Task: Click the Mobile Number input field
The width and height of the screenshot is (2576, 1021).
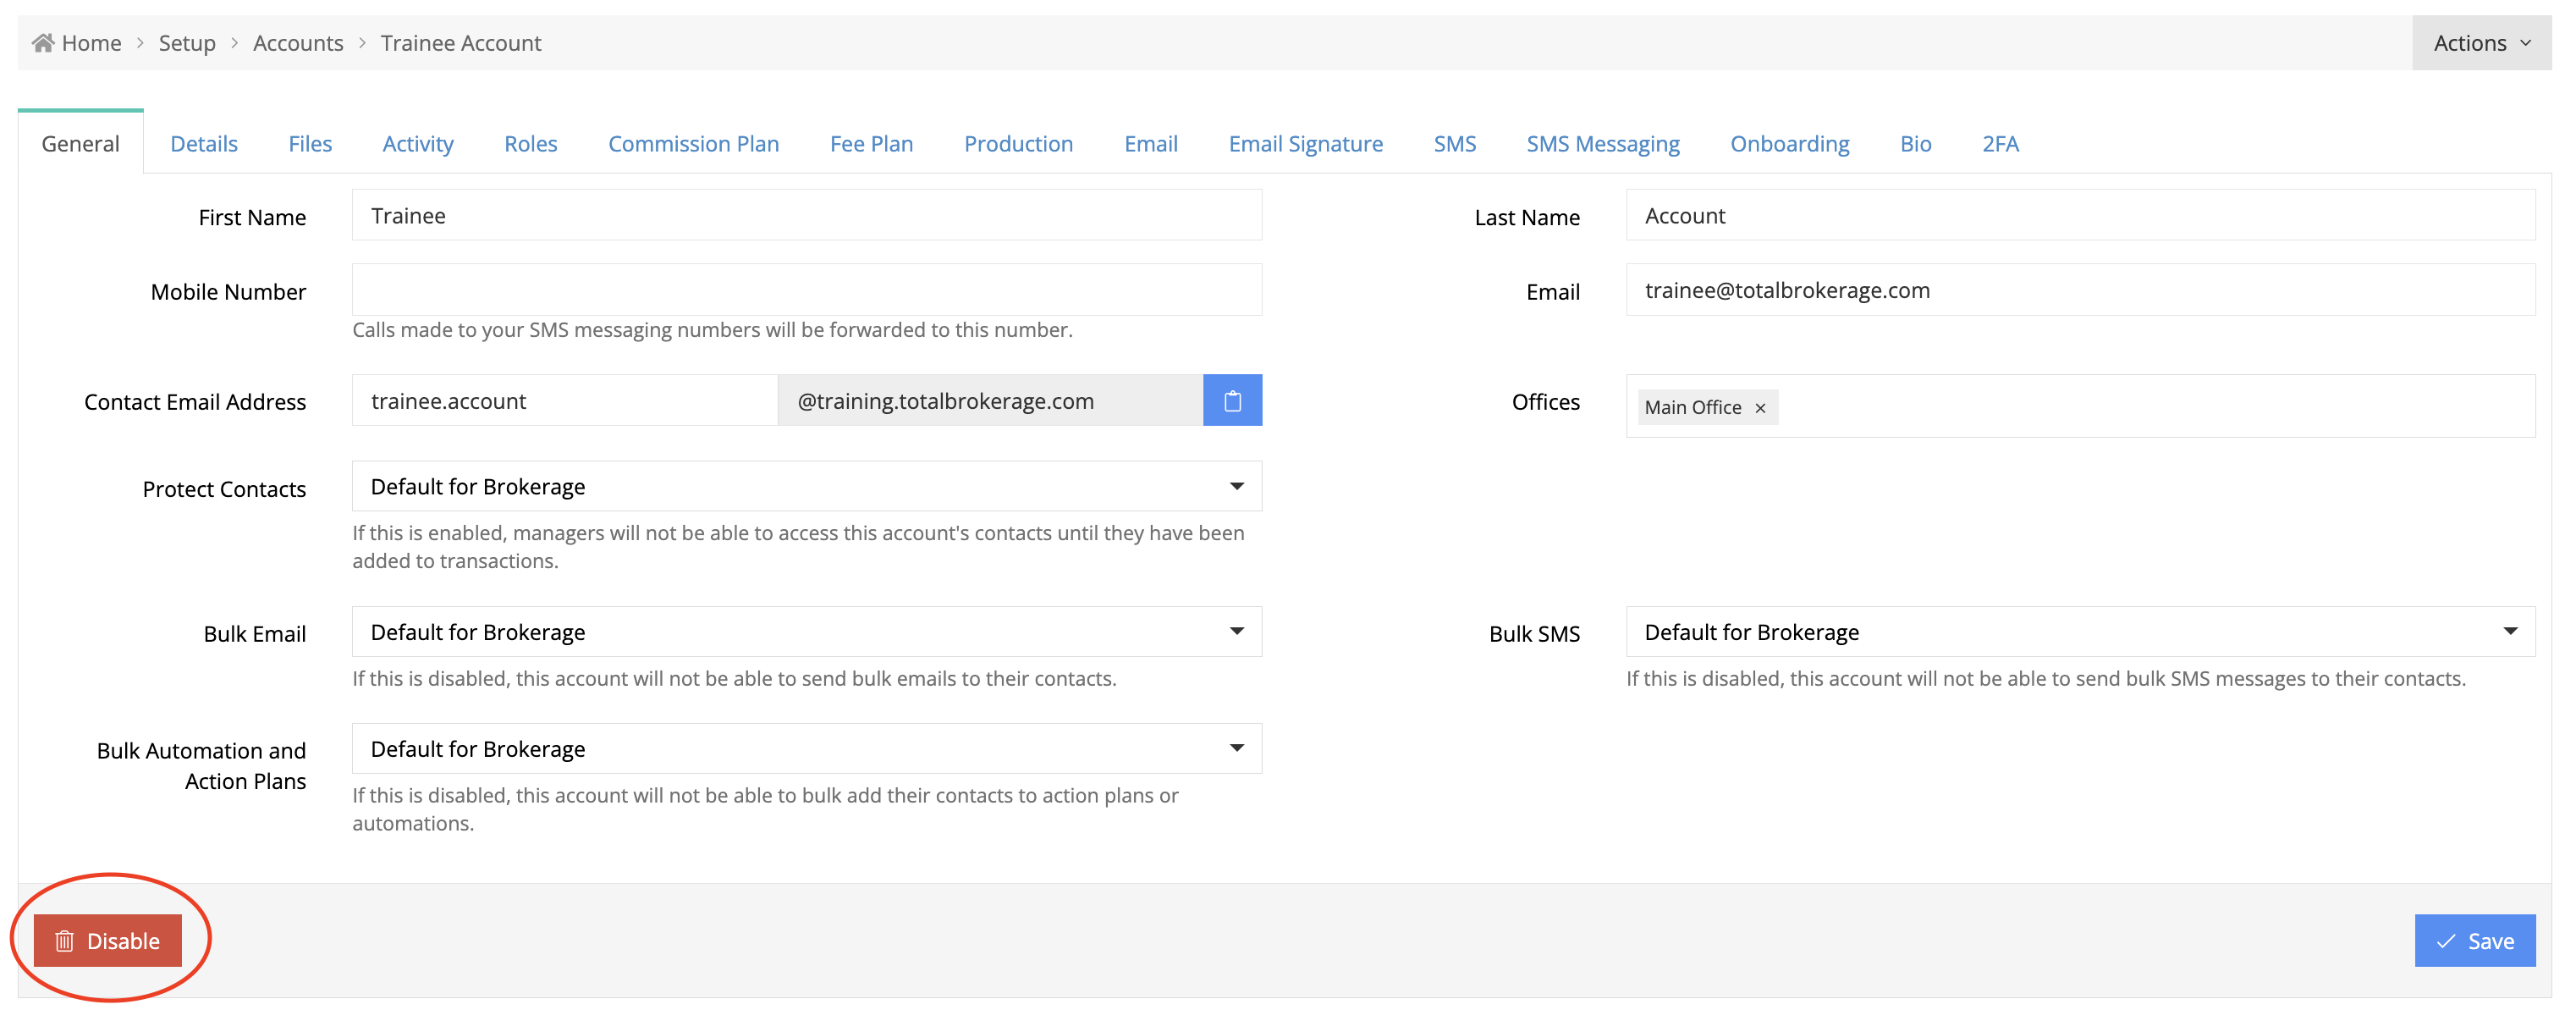Action: click(806, 290)
